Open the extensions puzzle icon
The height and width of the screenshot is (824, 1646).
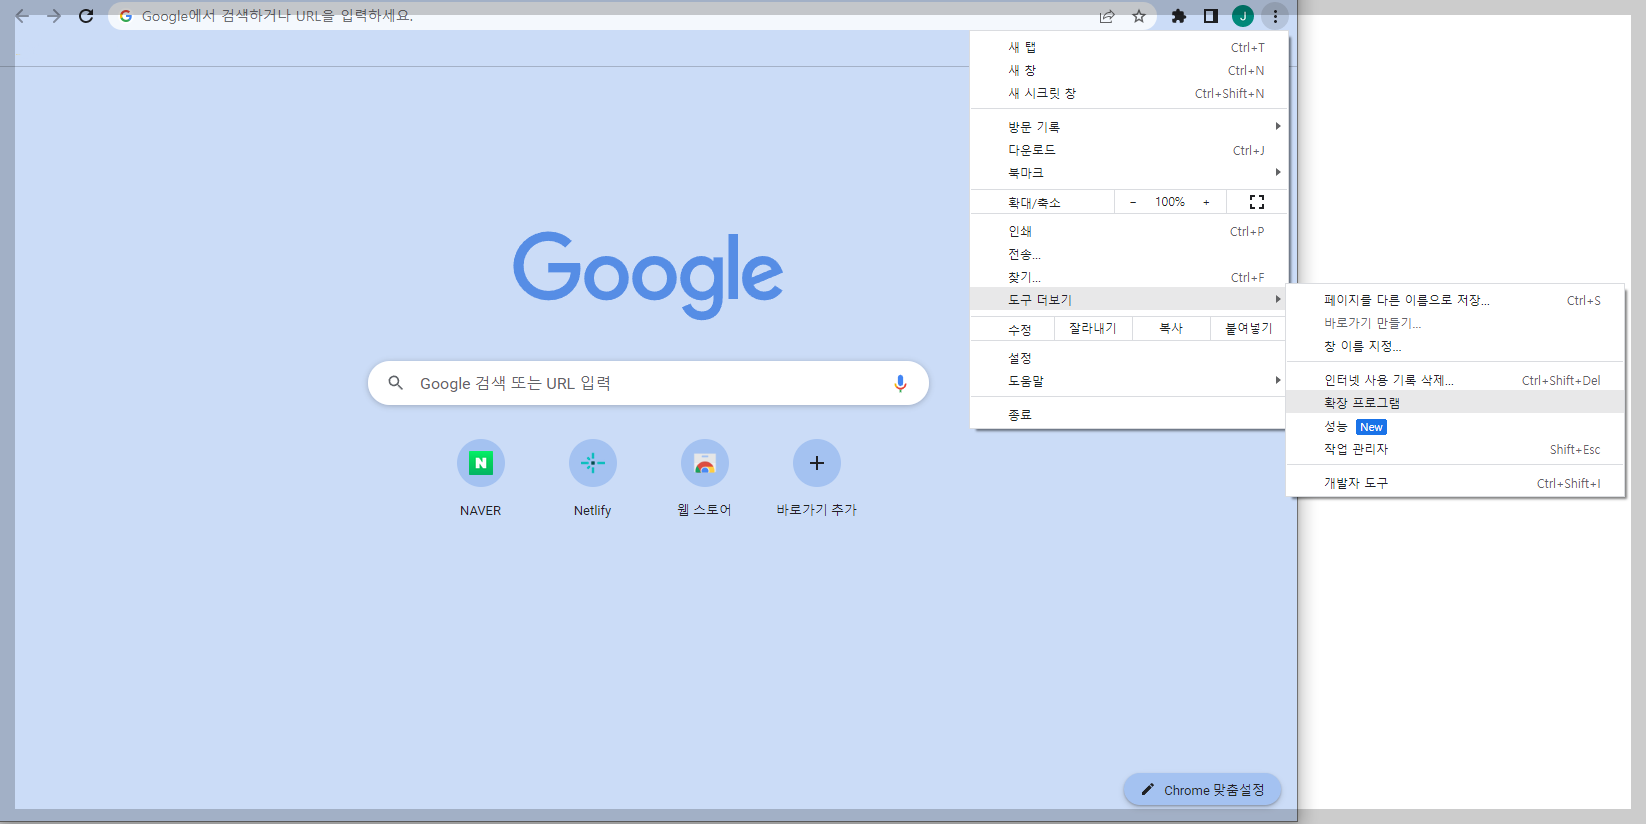coord(1179,16)
